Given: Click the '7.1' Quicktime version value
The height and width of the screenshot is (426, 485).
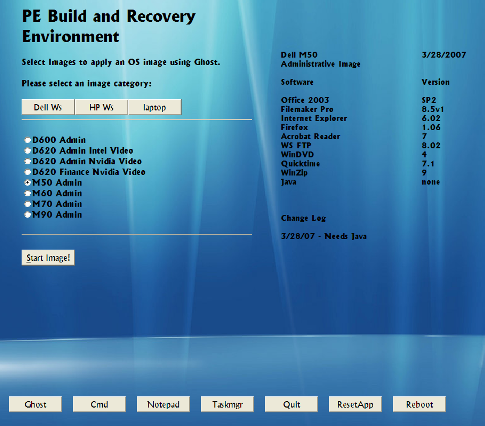Looking at the screenshot, I should tap(428, 163).
